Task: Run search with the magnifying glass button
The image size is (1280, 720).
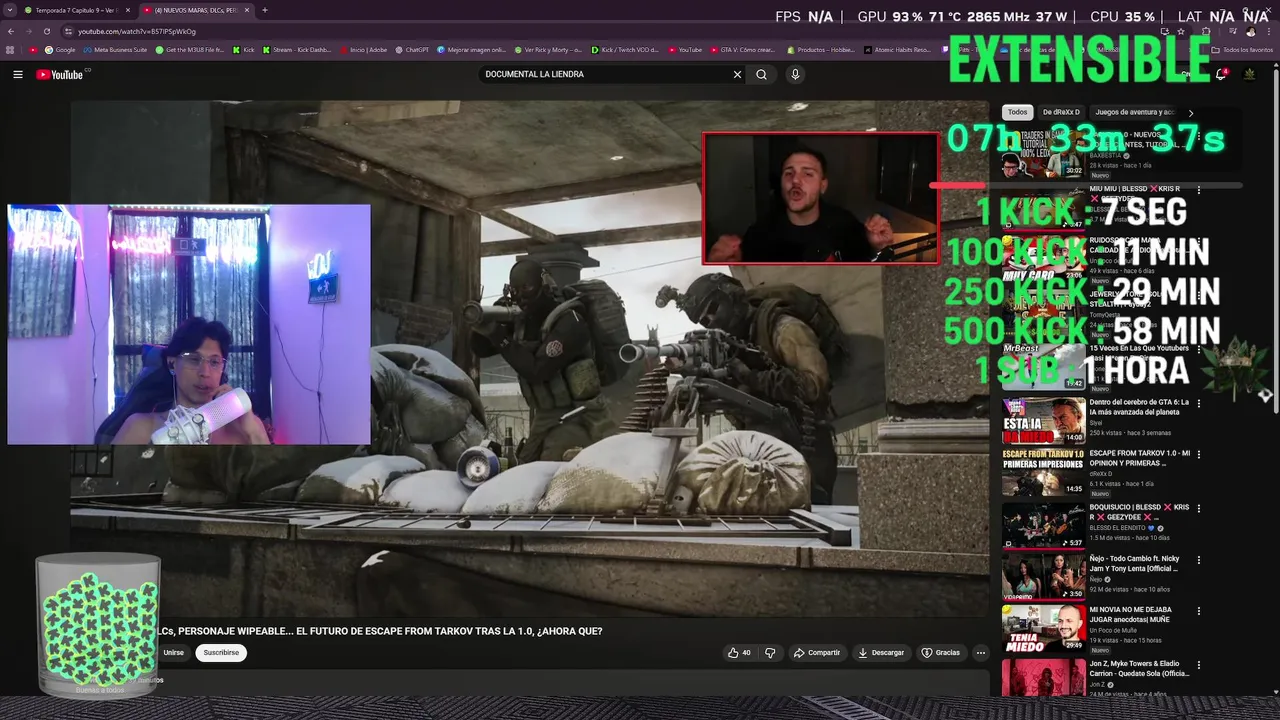Action: click(x=761, y=74)
